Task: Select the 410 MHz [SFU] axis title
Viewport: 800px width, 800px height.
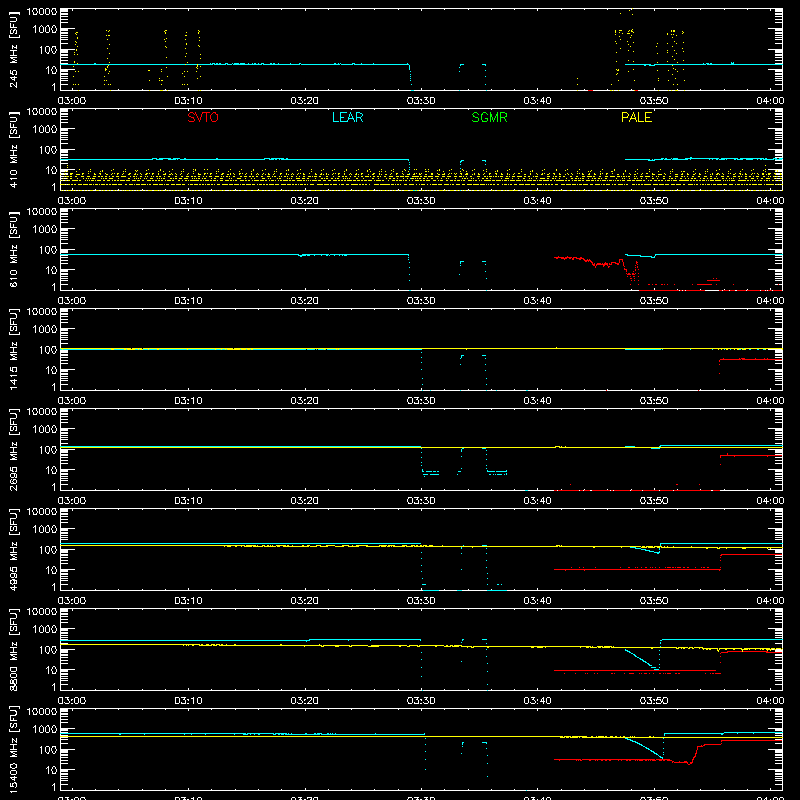Action: pos(13,150)
